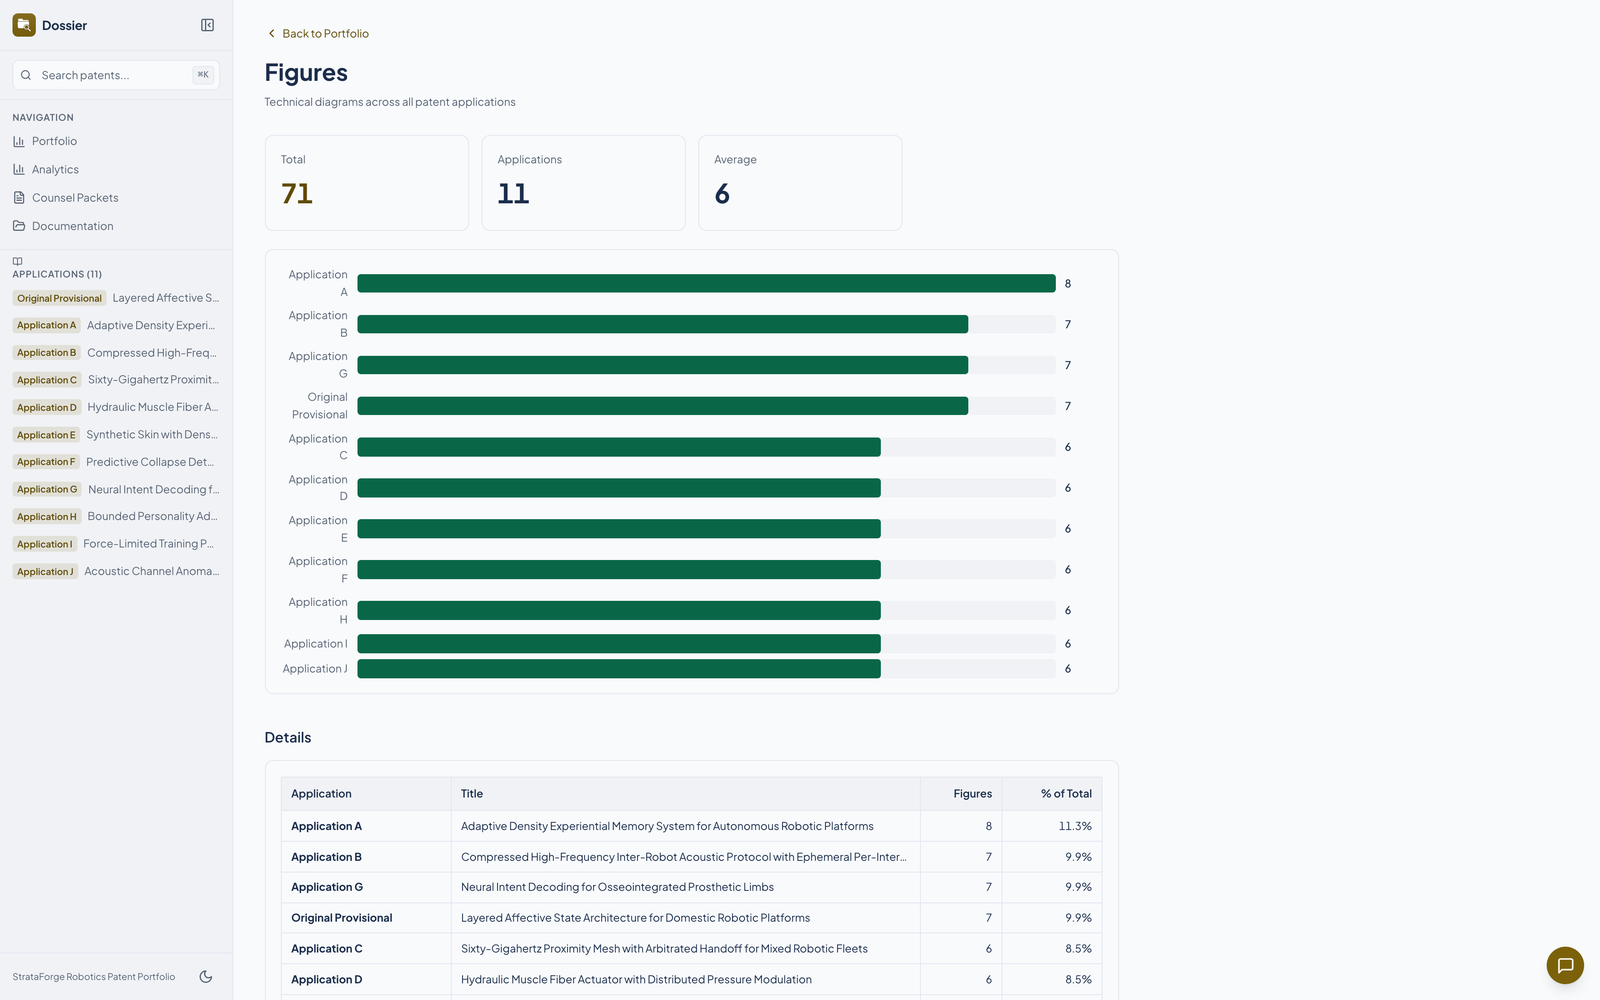Open Application G Neural Intent Decoding in sidebar
Viewport: 1600px width, 1000px height.
click(116, 489)
